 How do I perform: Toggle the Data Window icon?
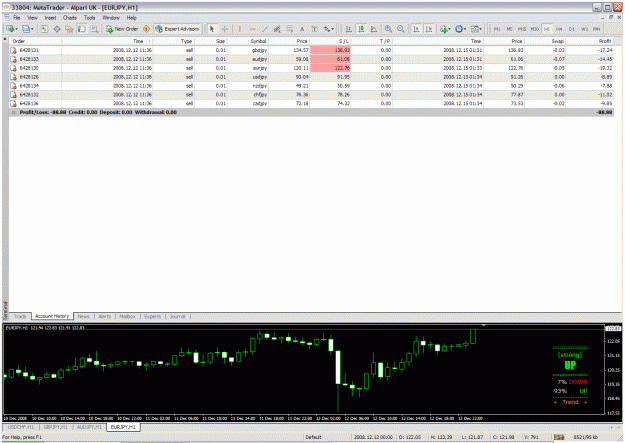click(57, 29)
